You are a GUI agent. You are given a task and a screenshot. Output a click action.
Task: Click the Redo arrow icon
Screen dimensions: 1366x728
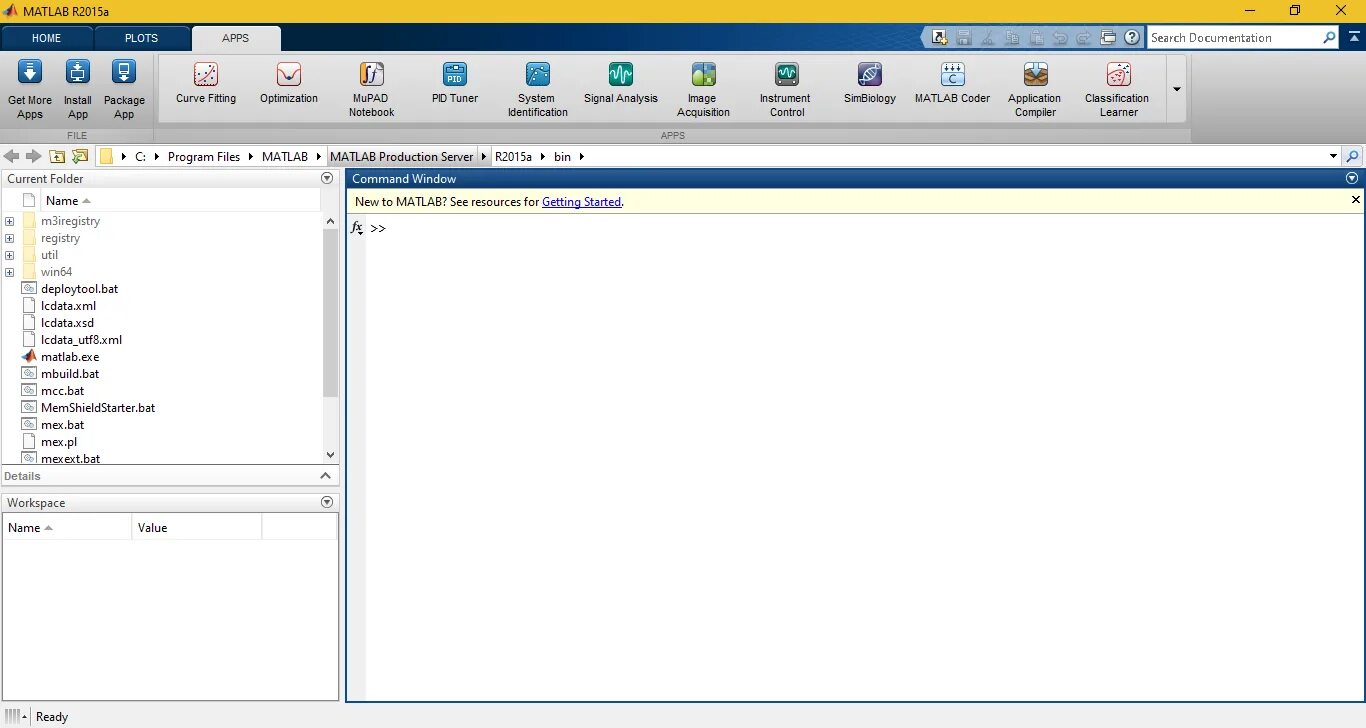(1084, 38)
